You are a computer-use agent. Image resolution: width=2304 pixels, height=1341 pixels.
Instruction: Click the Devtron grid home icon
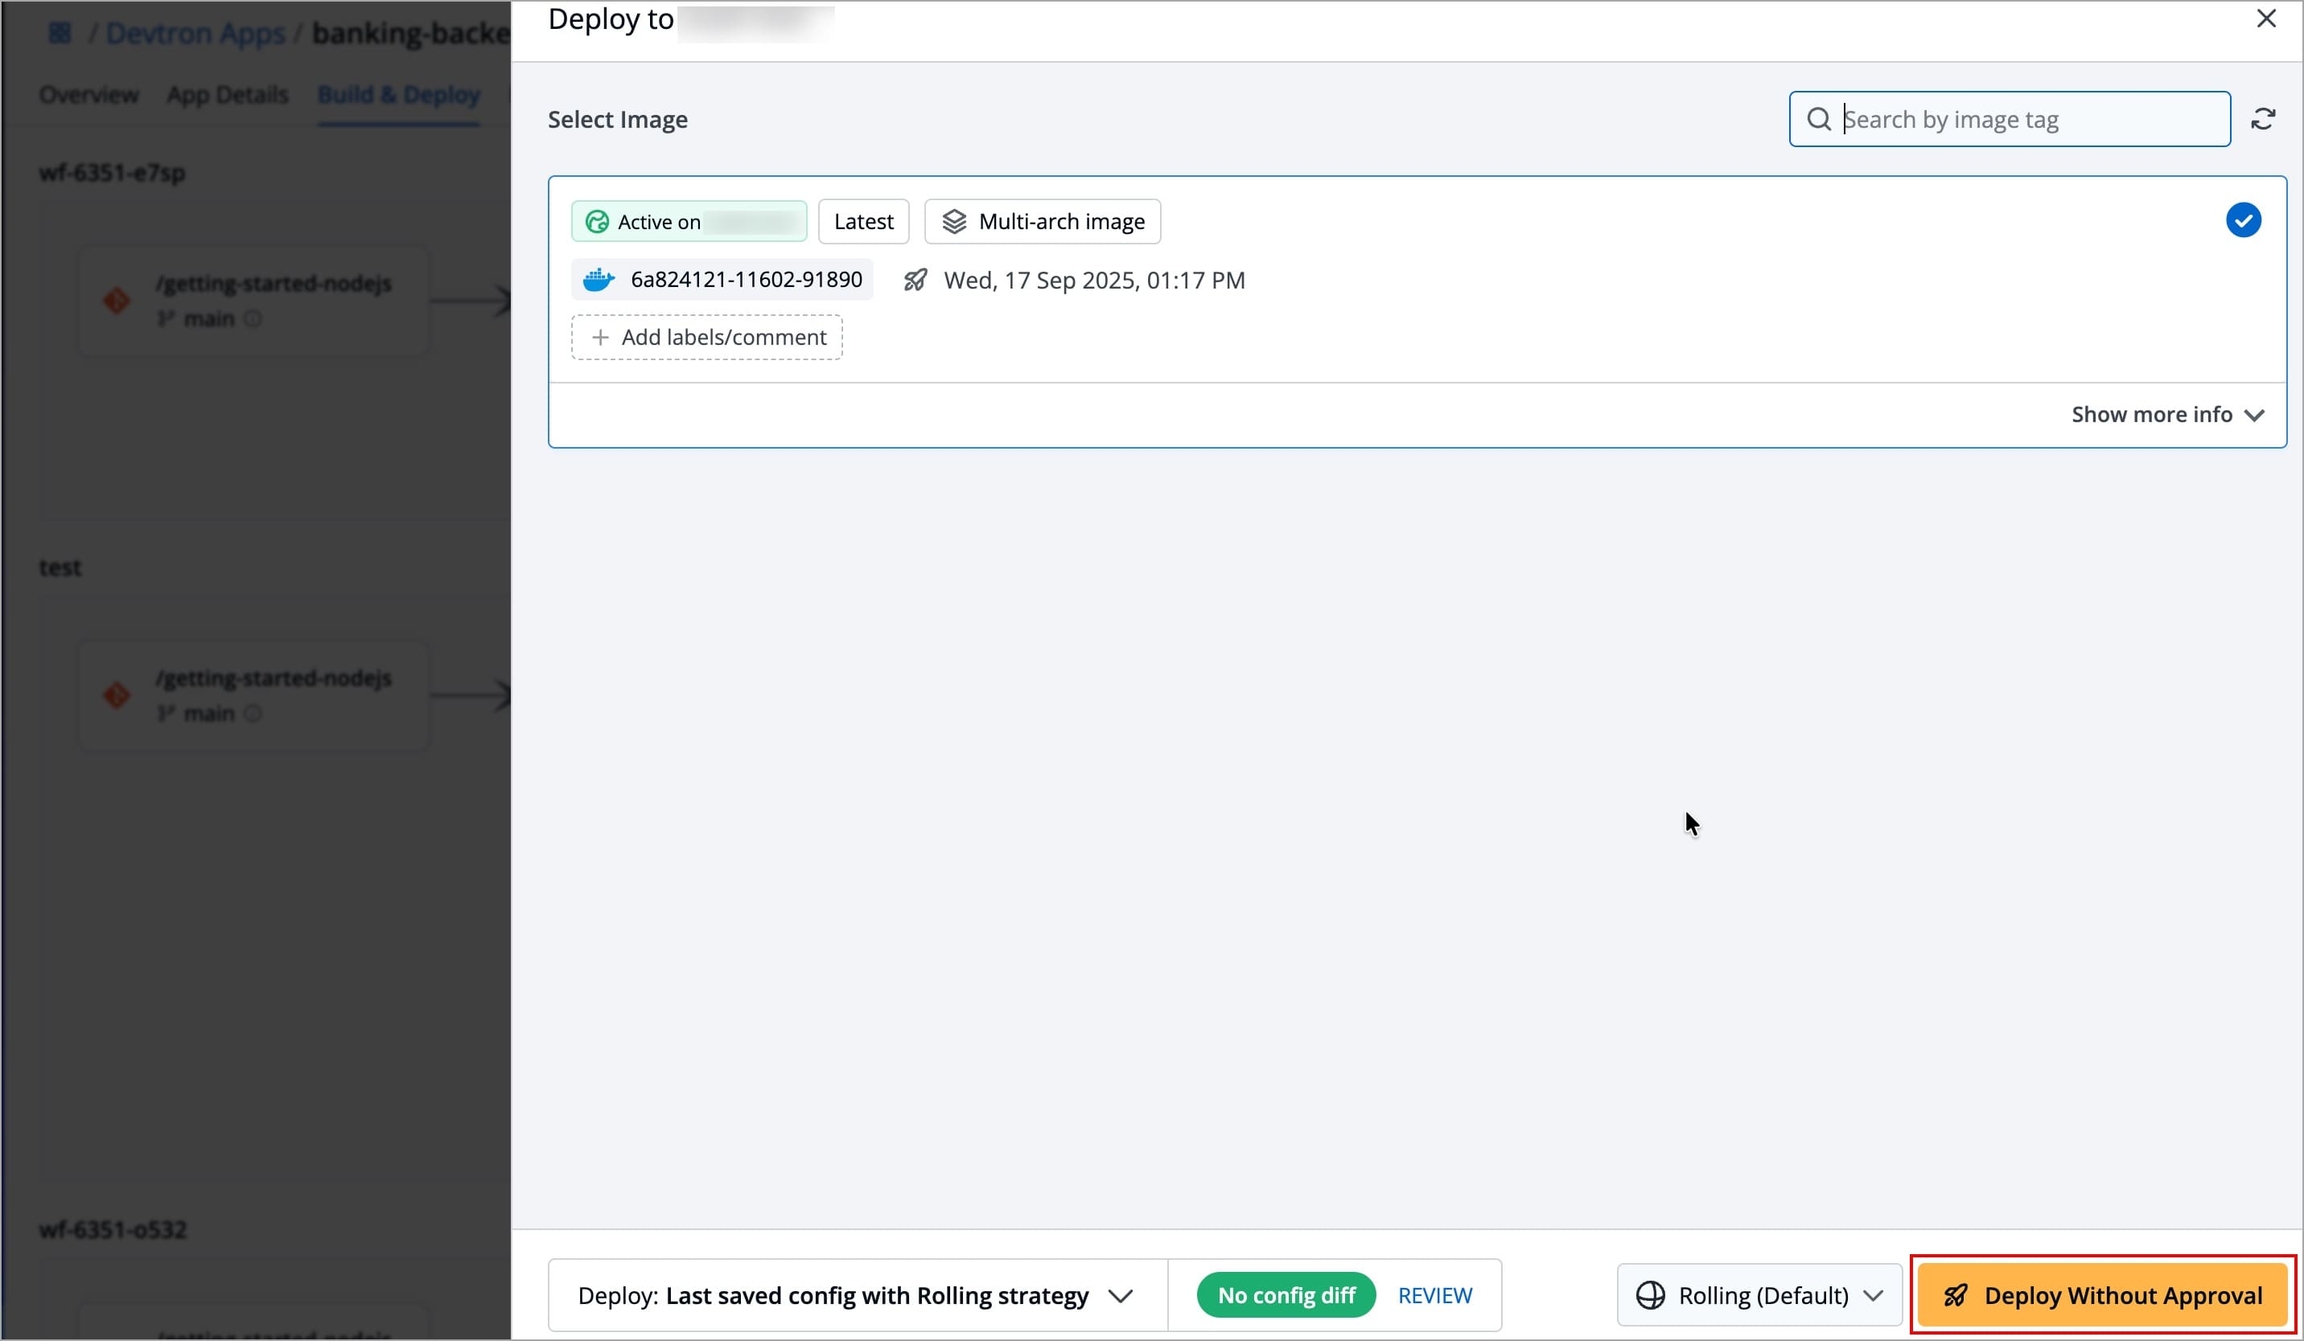coord(60,33)
